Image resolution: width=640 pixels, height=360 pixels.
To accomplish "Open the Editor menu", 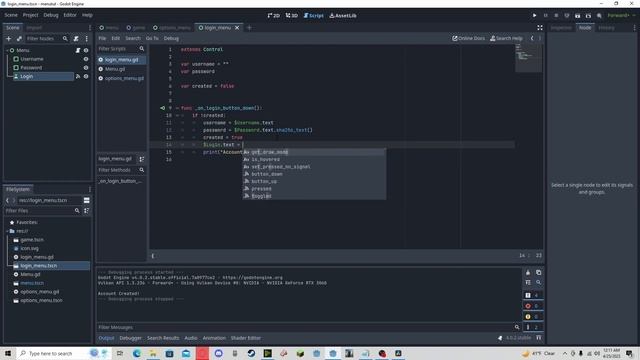I will click(x=70, y=15).
